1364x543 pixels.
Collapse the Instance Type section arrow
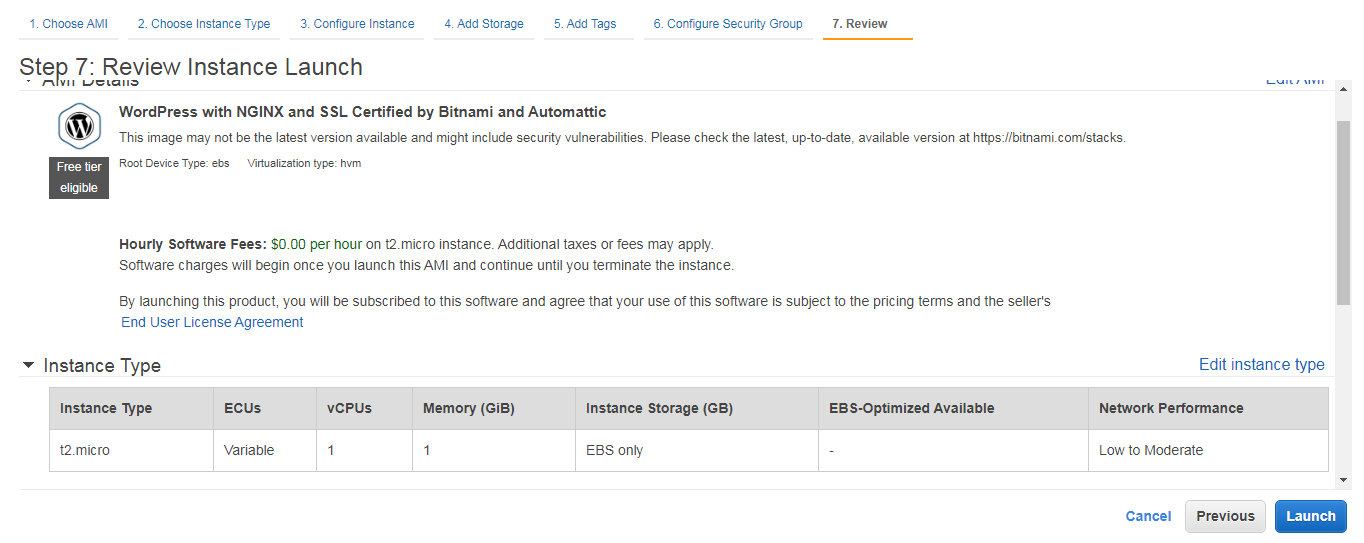click(28, 366)
